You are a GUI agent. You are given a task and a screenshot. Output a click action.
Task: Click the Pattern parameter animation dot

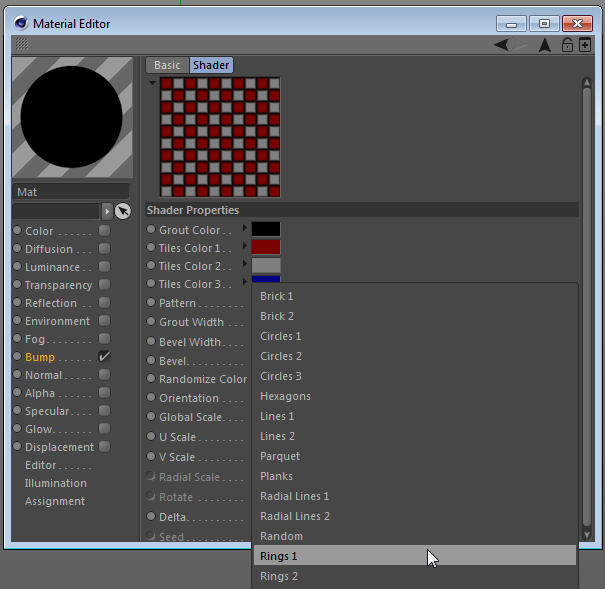point(151,302)
